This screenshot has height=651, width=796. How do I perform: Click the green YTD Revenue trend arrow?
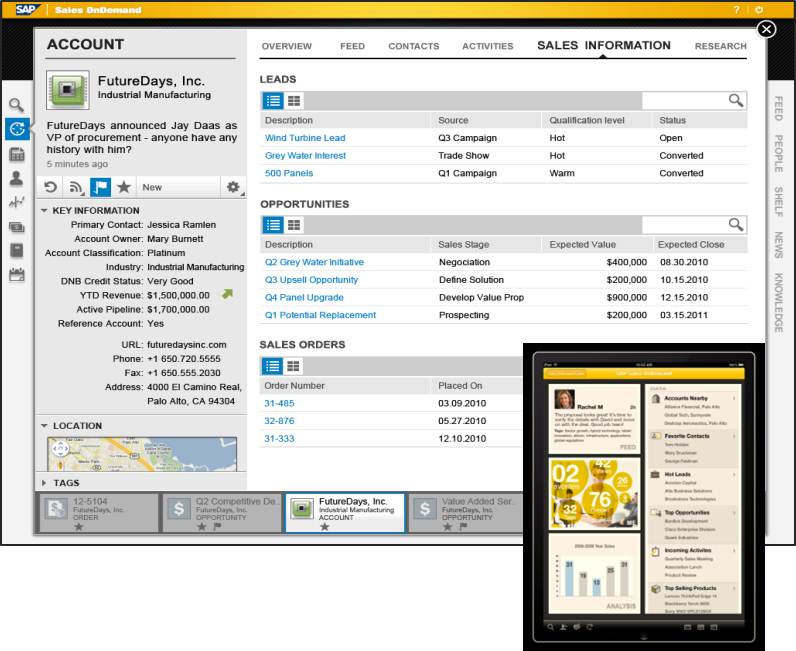227,294
